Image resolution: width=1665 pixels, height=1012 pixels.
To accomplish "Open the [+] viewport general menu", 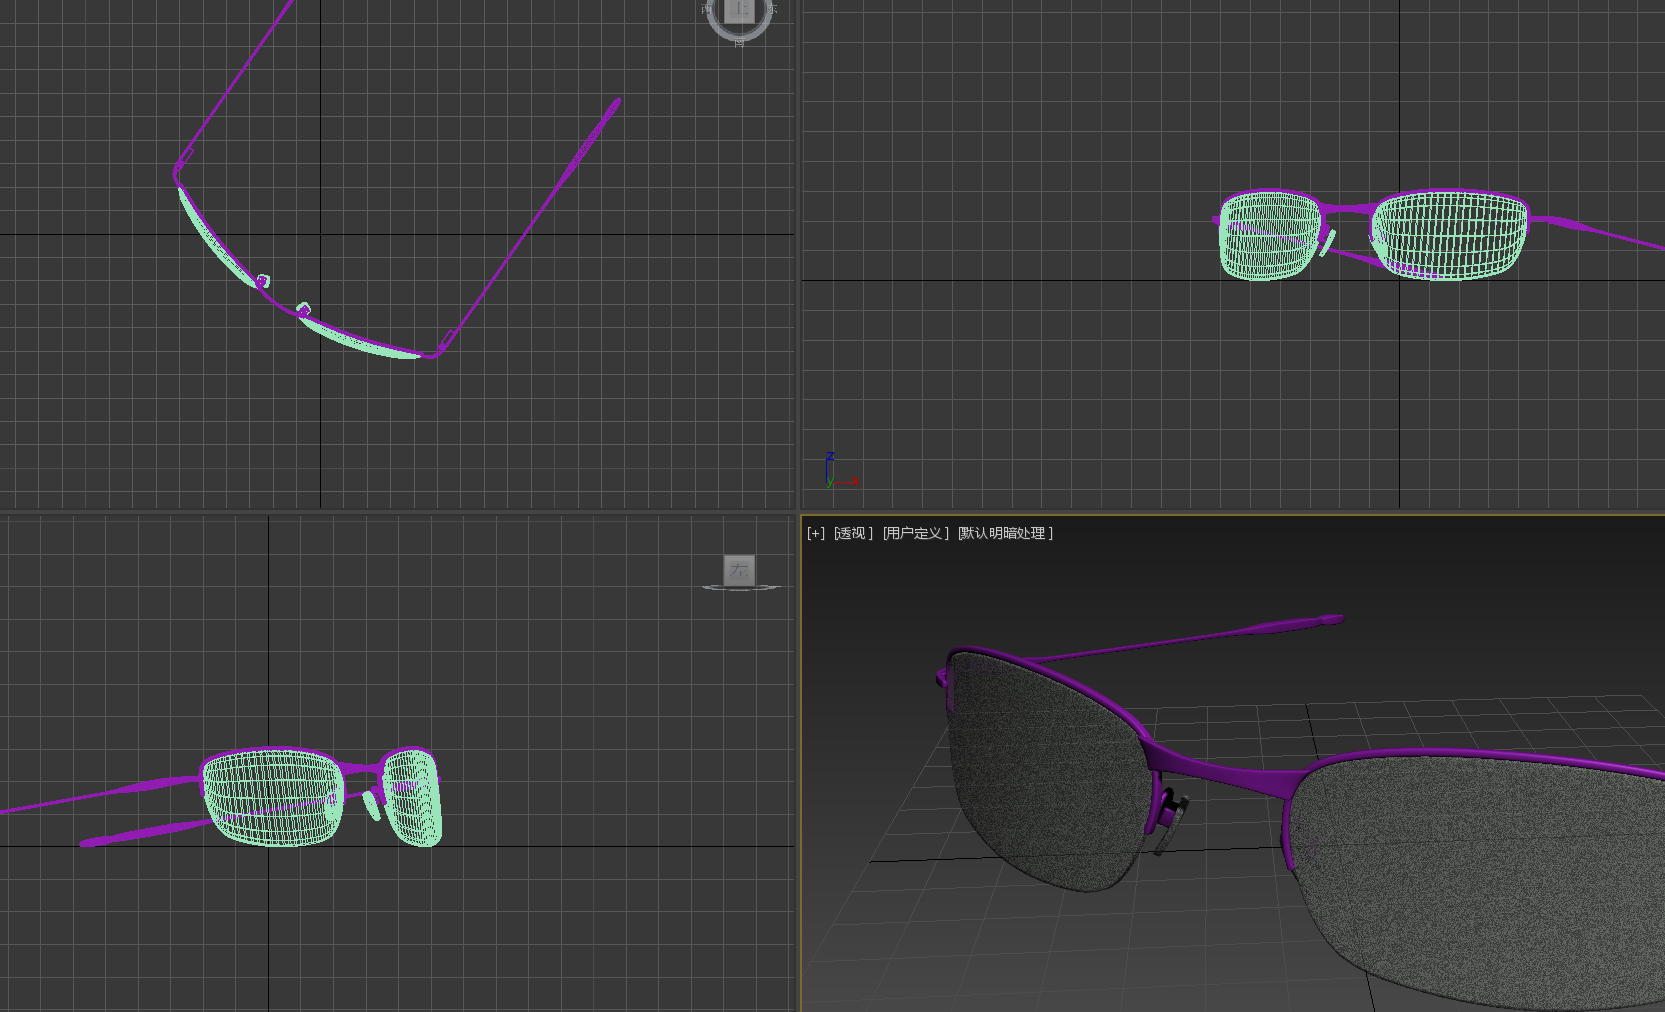I will [816, 533].
